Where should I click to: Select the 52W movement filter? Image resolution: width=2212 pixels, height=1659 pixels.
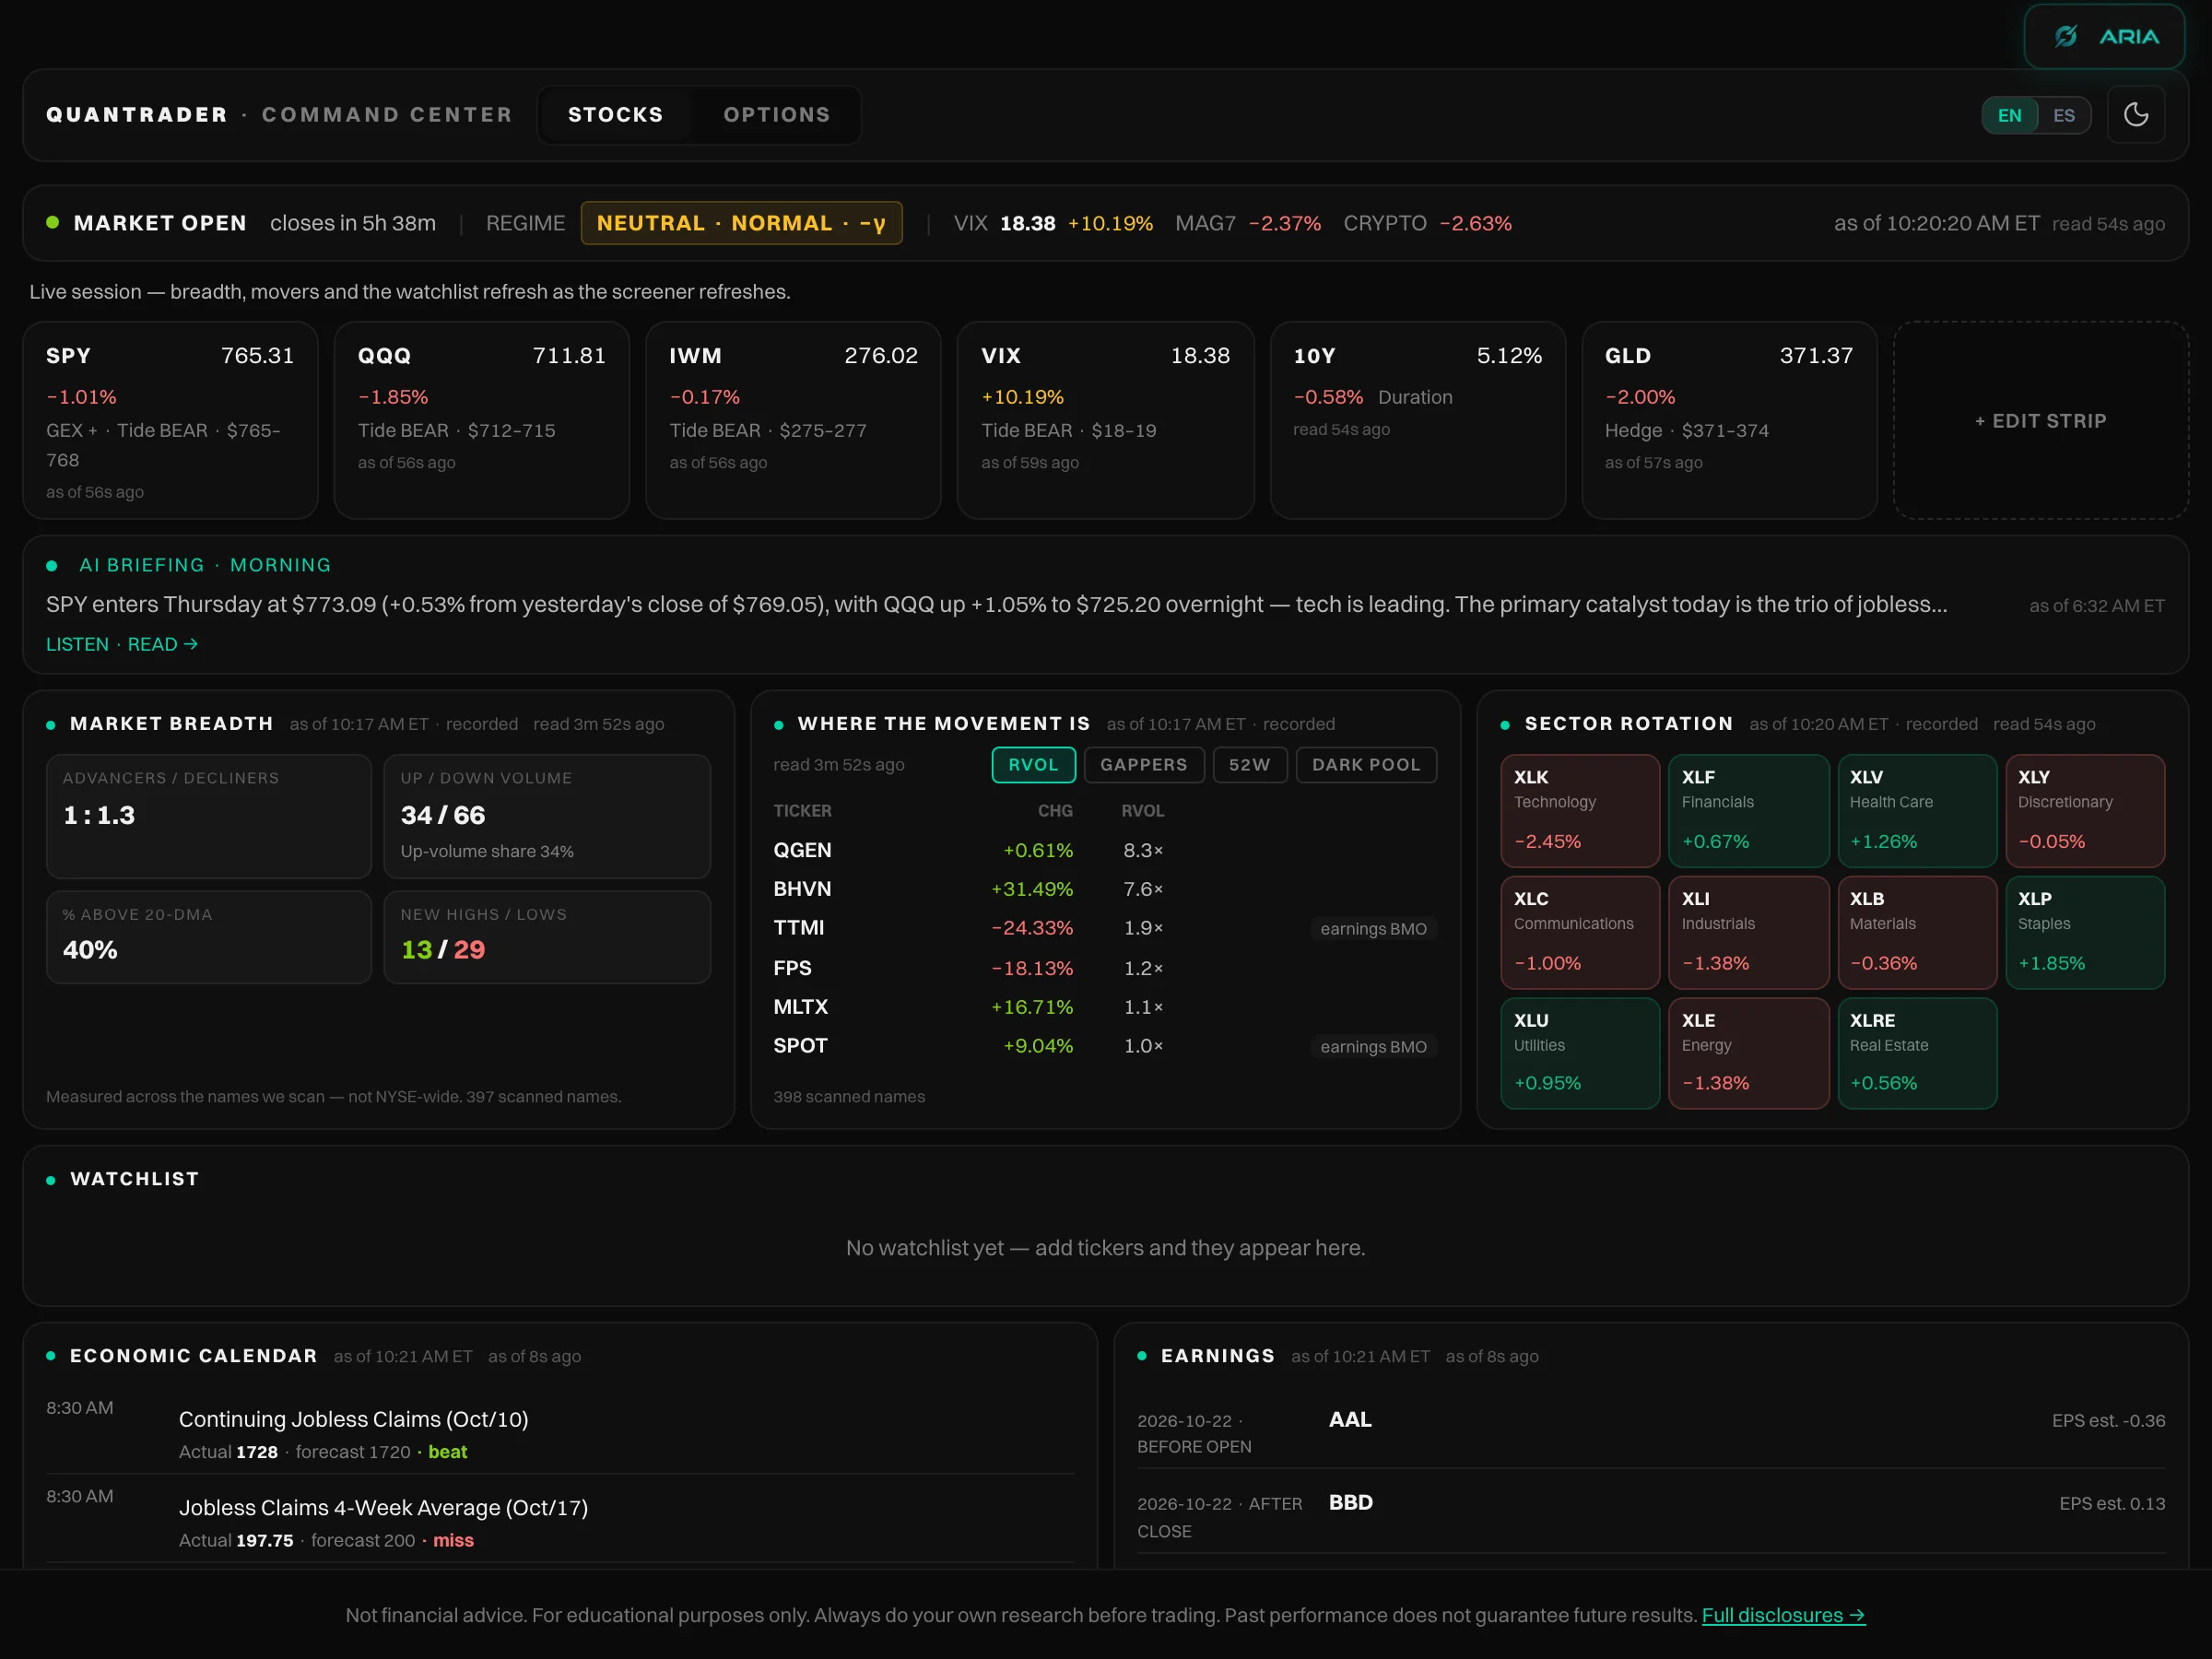coord(1249,765)
